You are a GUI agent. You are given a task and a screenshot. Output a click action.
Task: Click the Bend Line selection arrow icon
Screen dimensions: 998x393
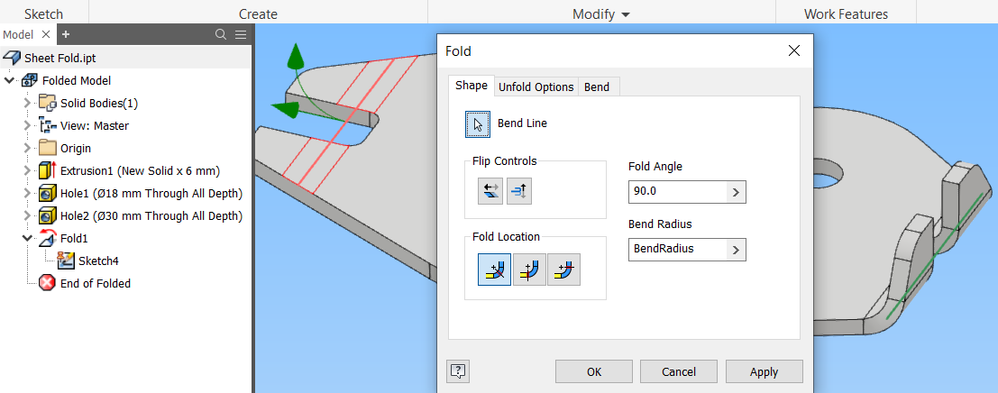coord(477,124)
